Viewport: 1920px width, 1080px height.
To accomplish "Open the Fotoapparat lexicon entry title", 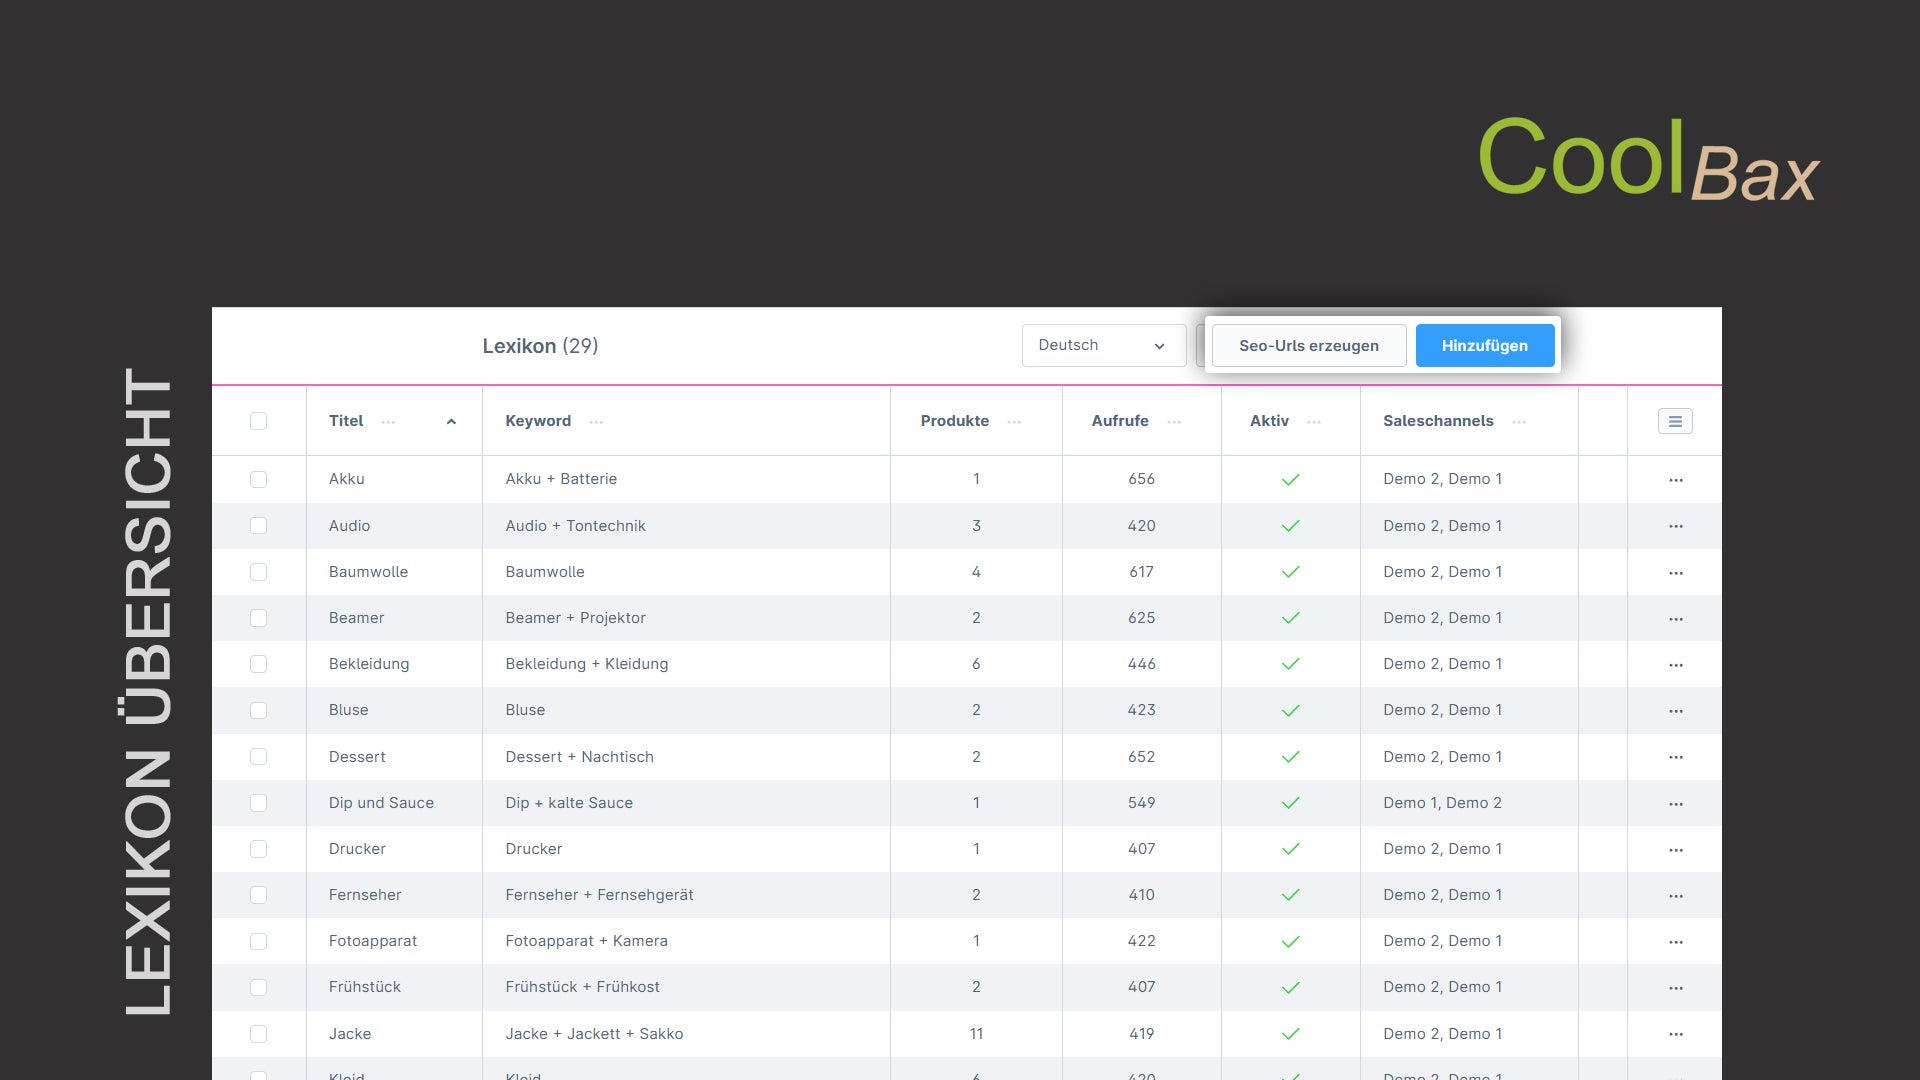I will pyautogui.click(x=373, y=941).
